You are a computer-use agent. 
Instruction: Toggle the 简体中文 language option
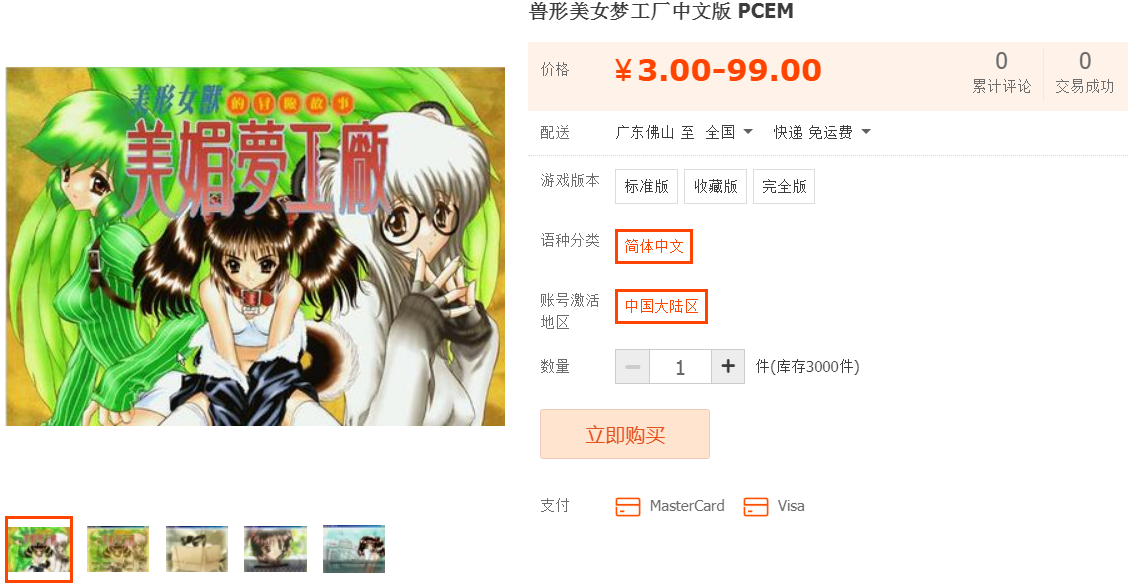tap(653, 246)
